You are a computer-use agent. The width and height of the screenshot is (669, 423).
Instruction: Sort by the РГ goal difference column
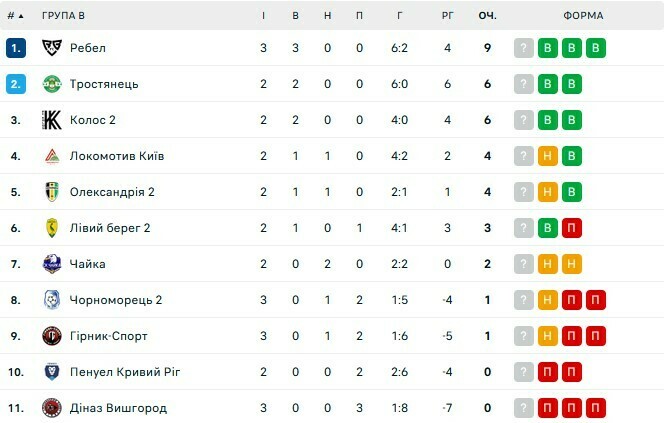(x=447, y=16)
